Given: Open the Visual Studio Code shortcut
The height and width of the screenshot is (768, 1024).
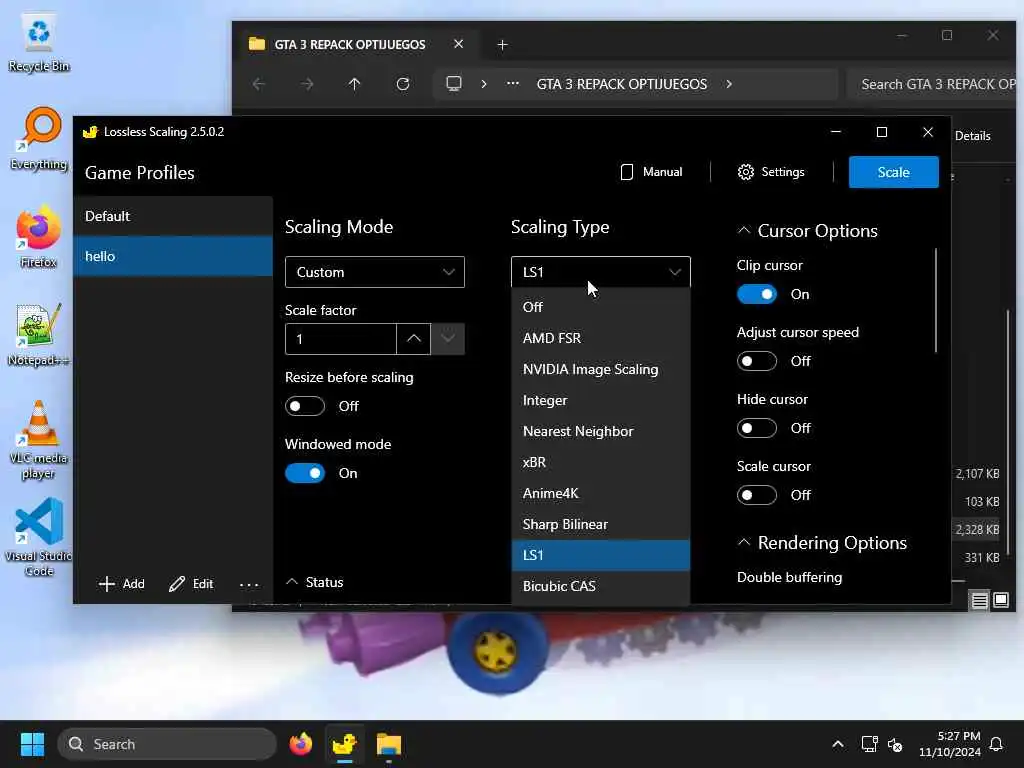Looking at the screenshot, I should 39,537.
